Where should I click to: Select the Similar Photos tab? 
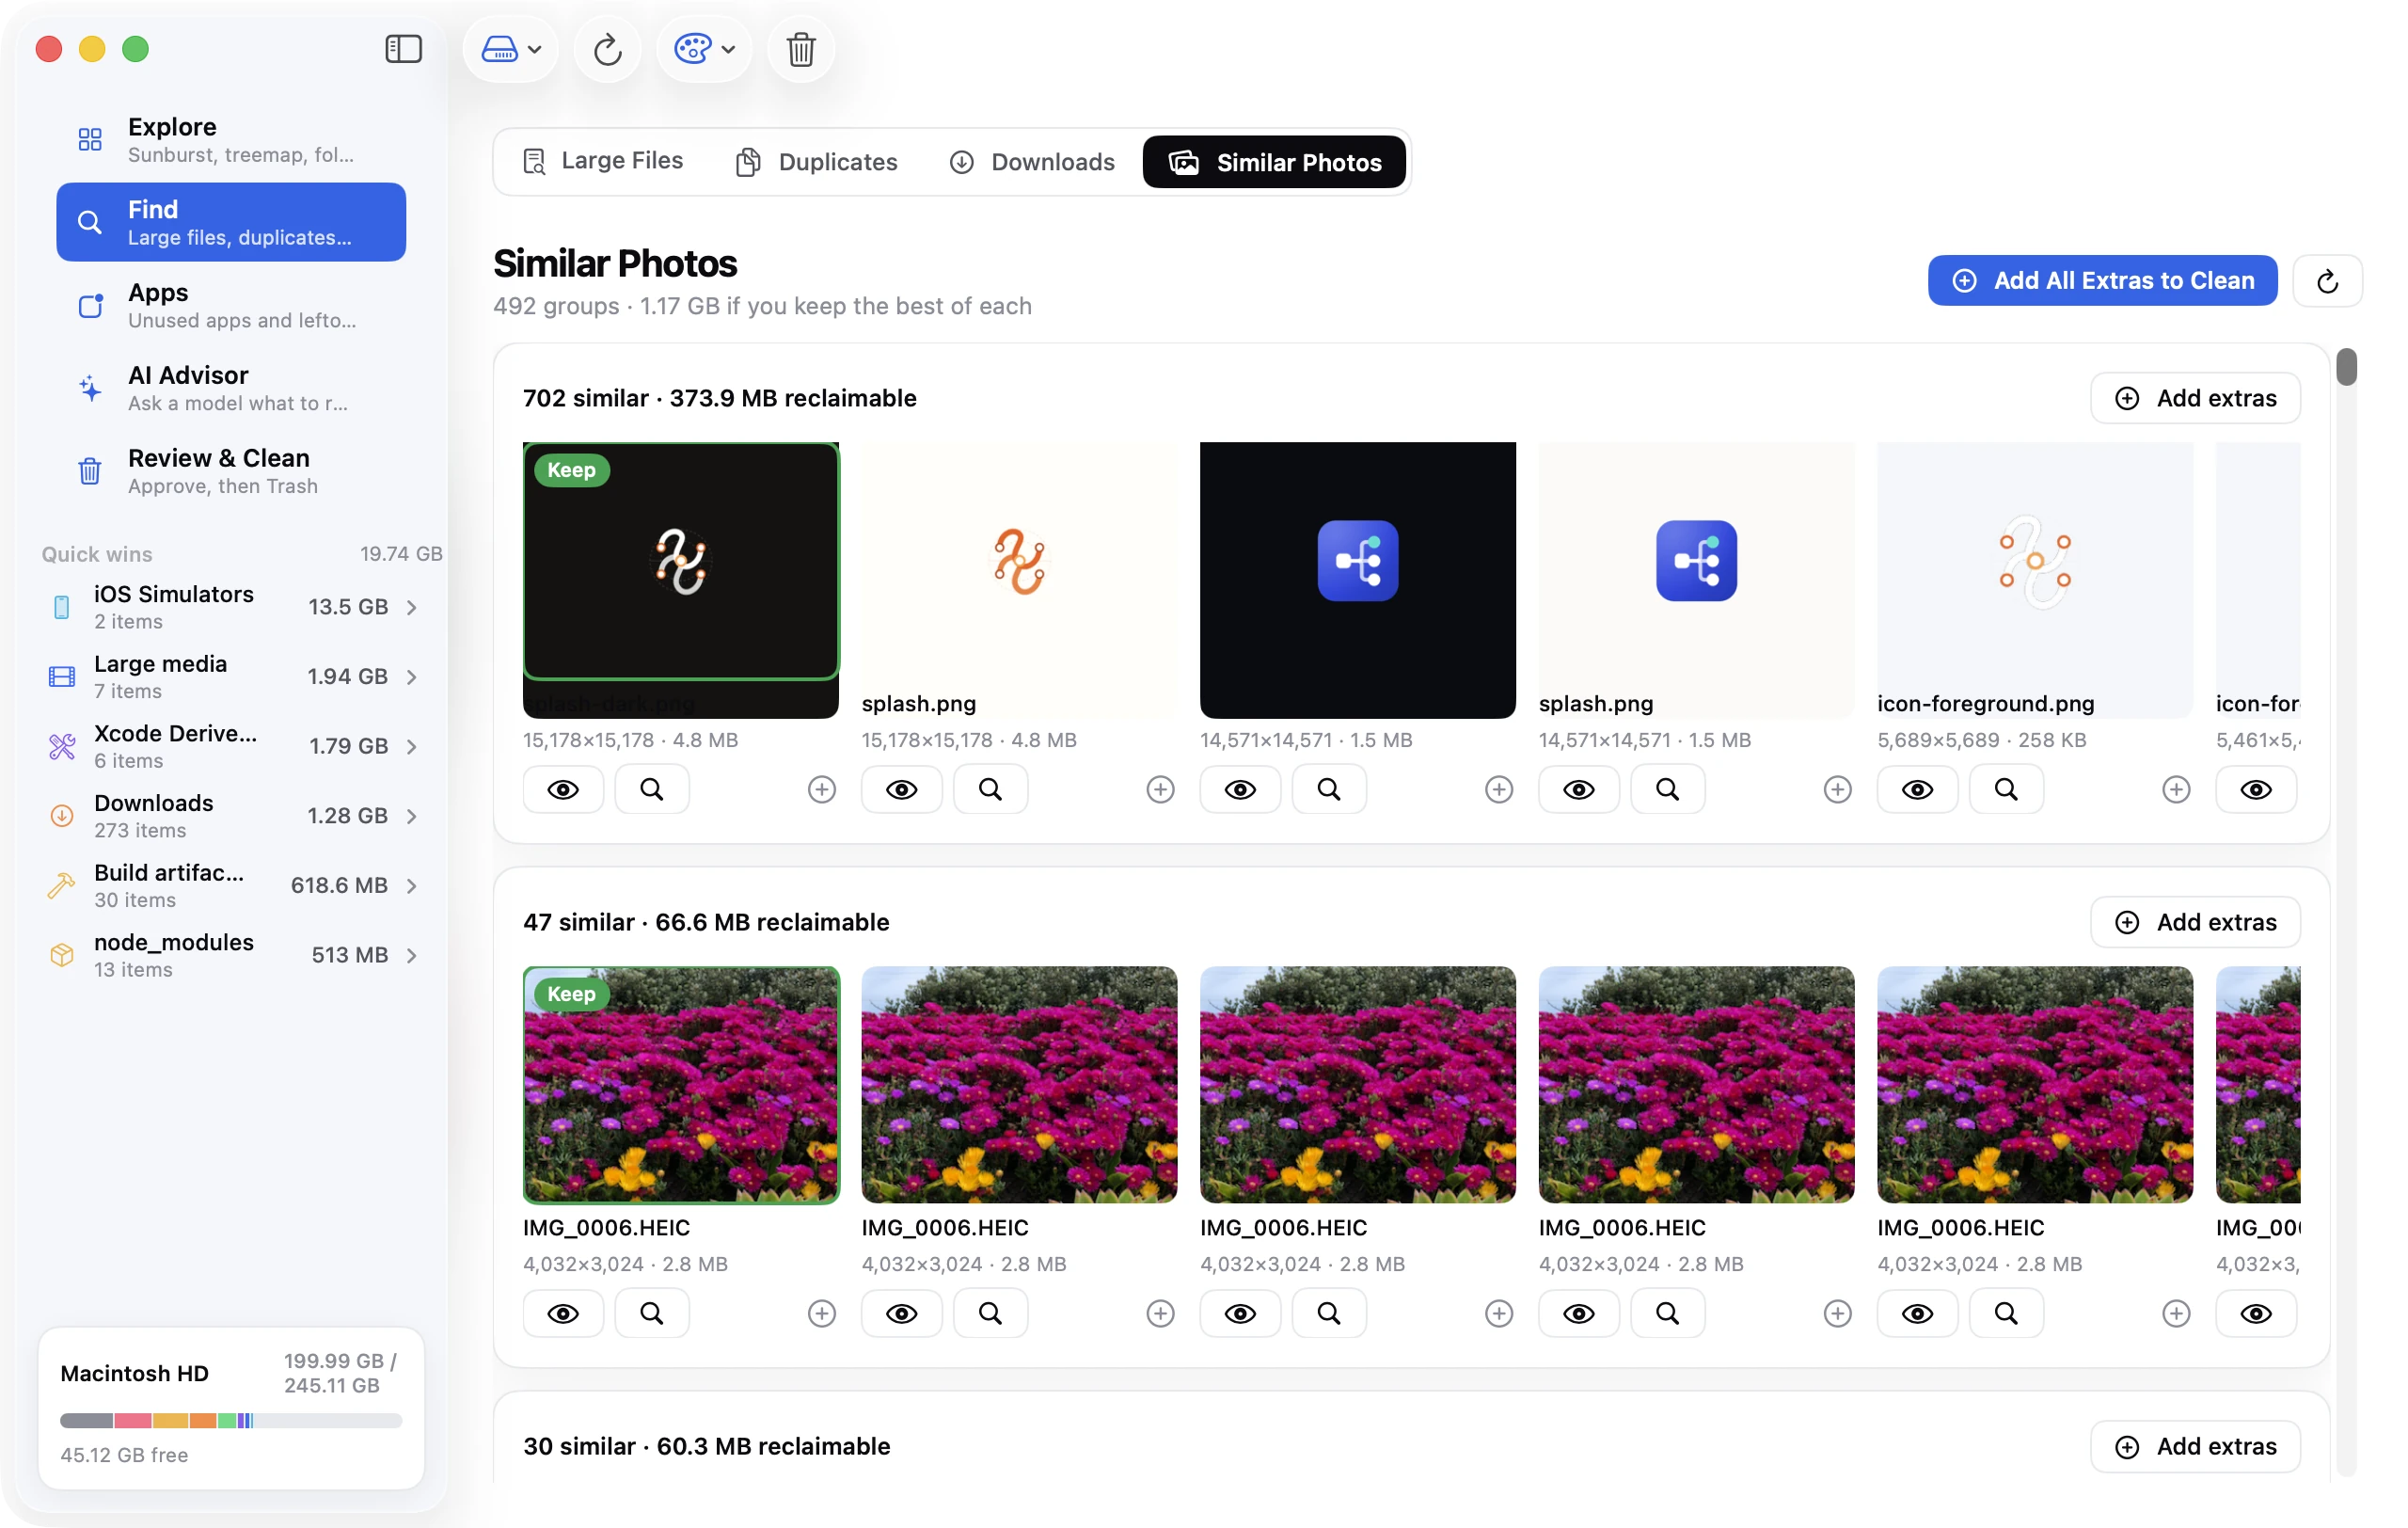tap(1274, 161)
